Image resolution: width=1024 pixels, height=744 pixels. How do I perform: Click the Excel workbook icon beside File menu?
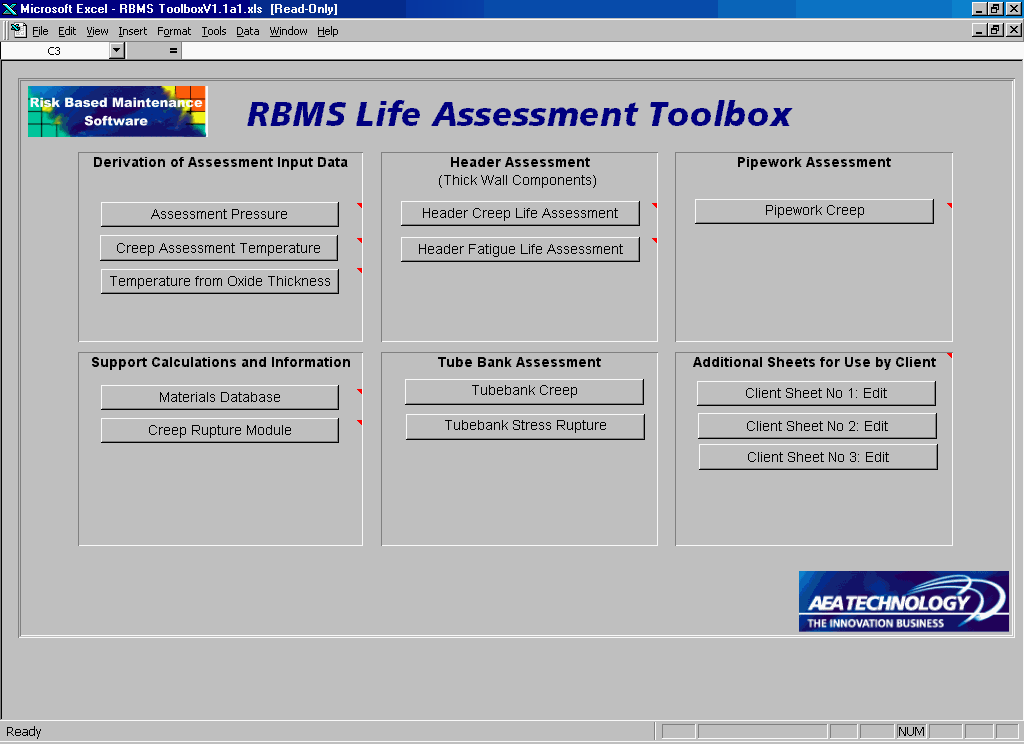(x=17, y=31)
